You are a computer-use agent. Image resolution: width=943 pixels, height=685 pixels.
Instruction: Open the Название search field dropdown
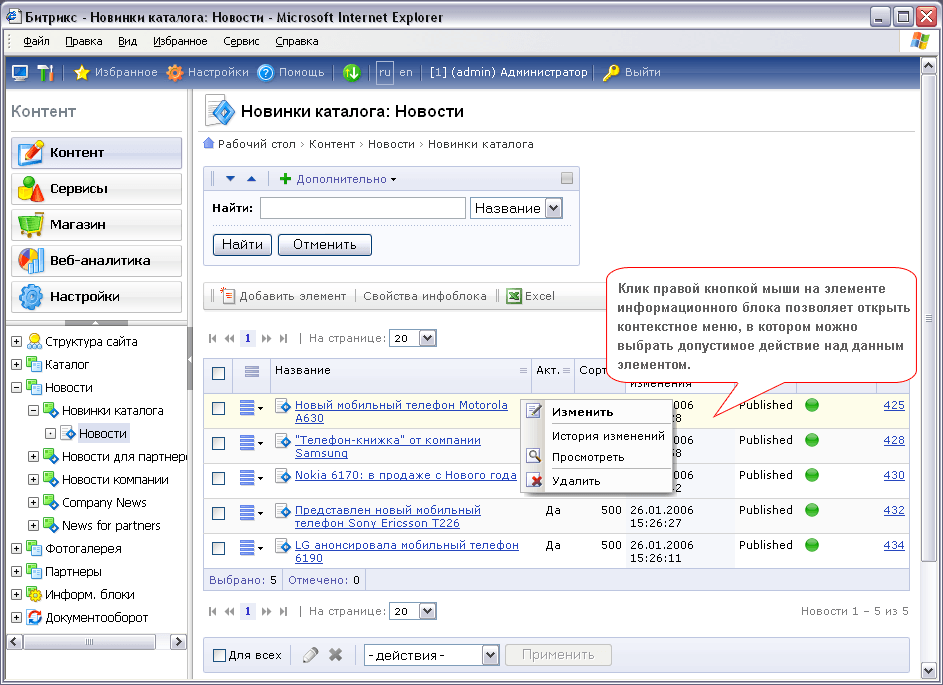(x=516, y=208)
